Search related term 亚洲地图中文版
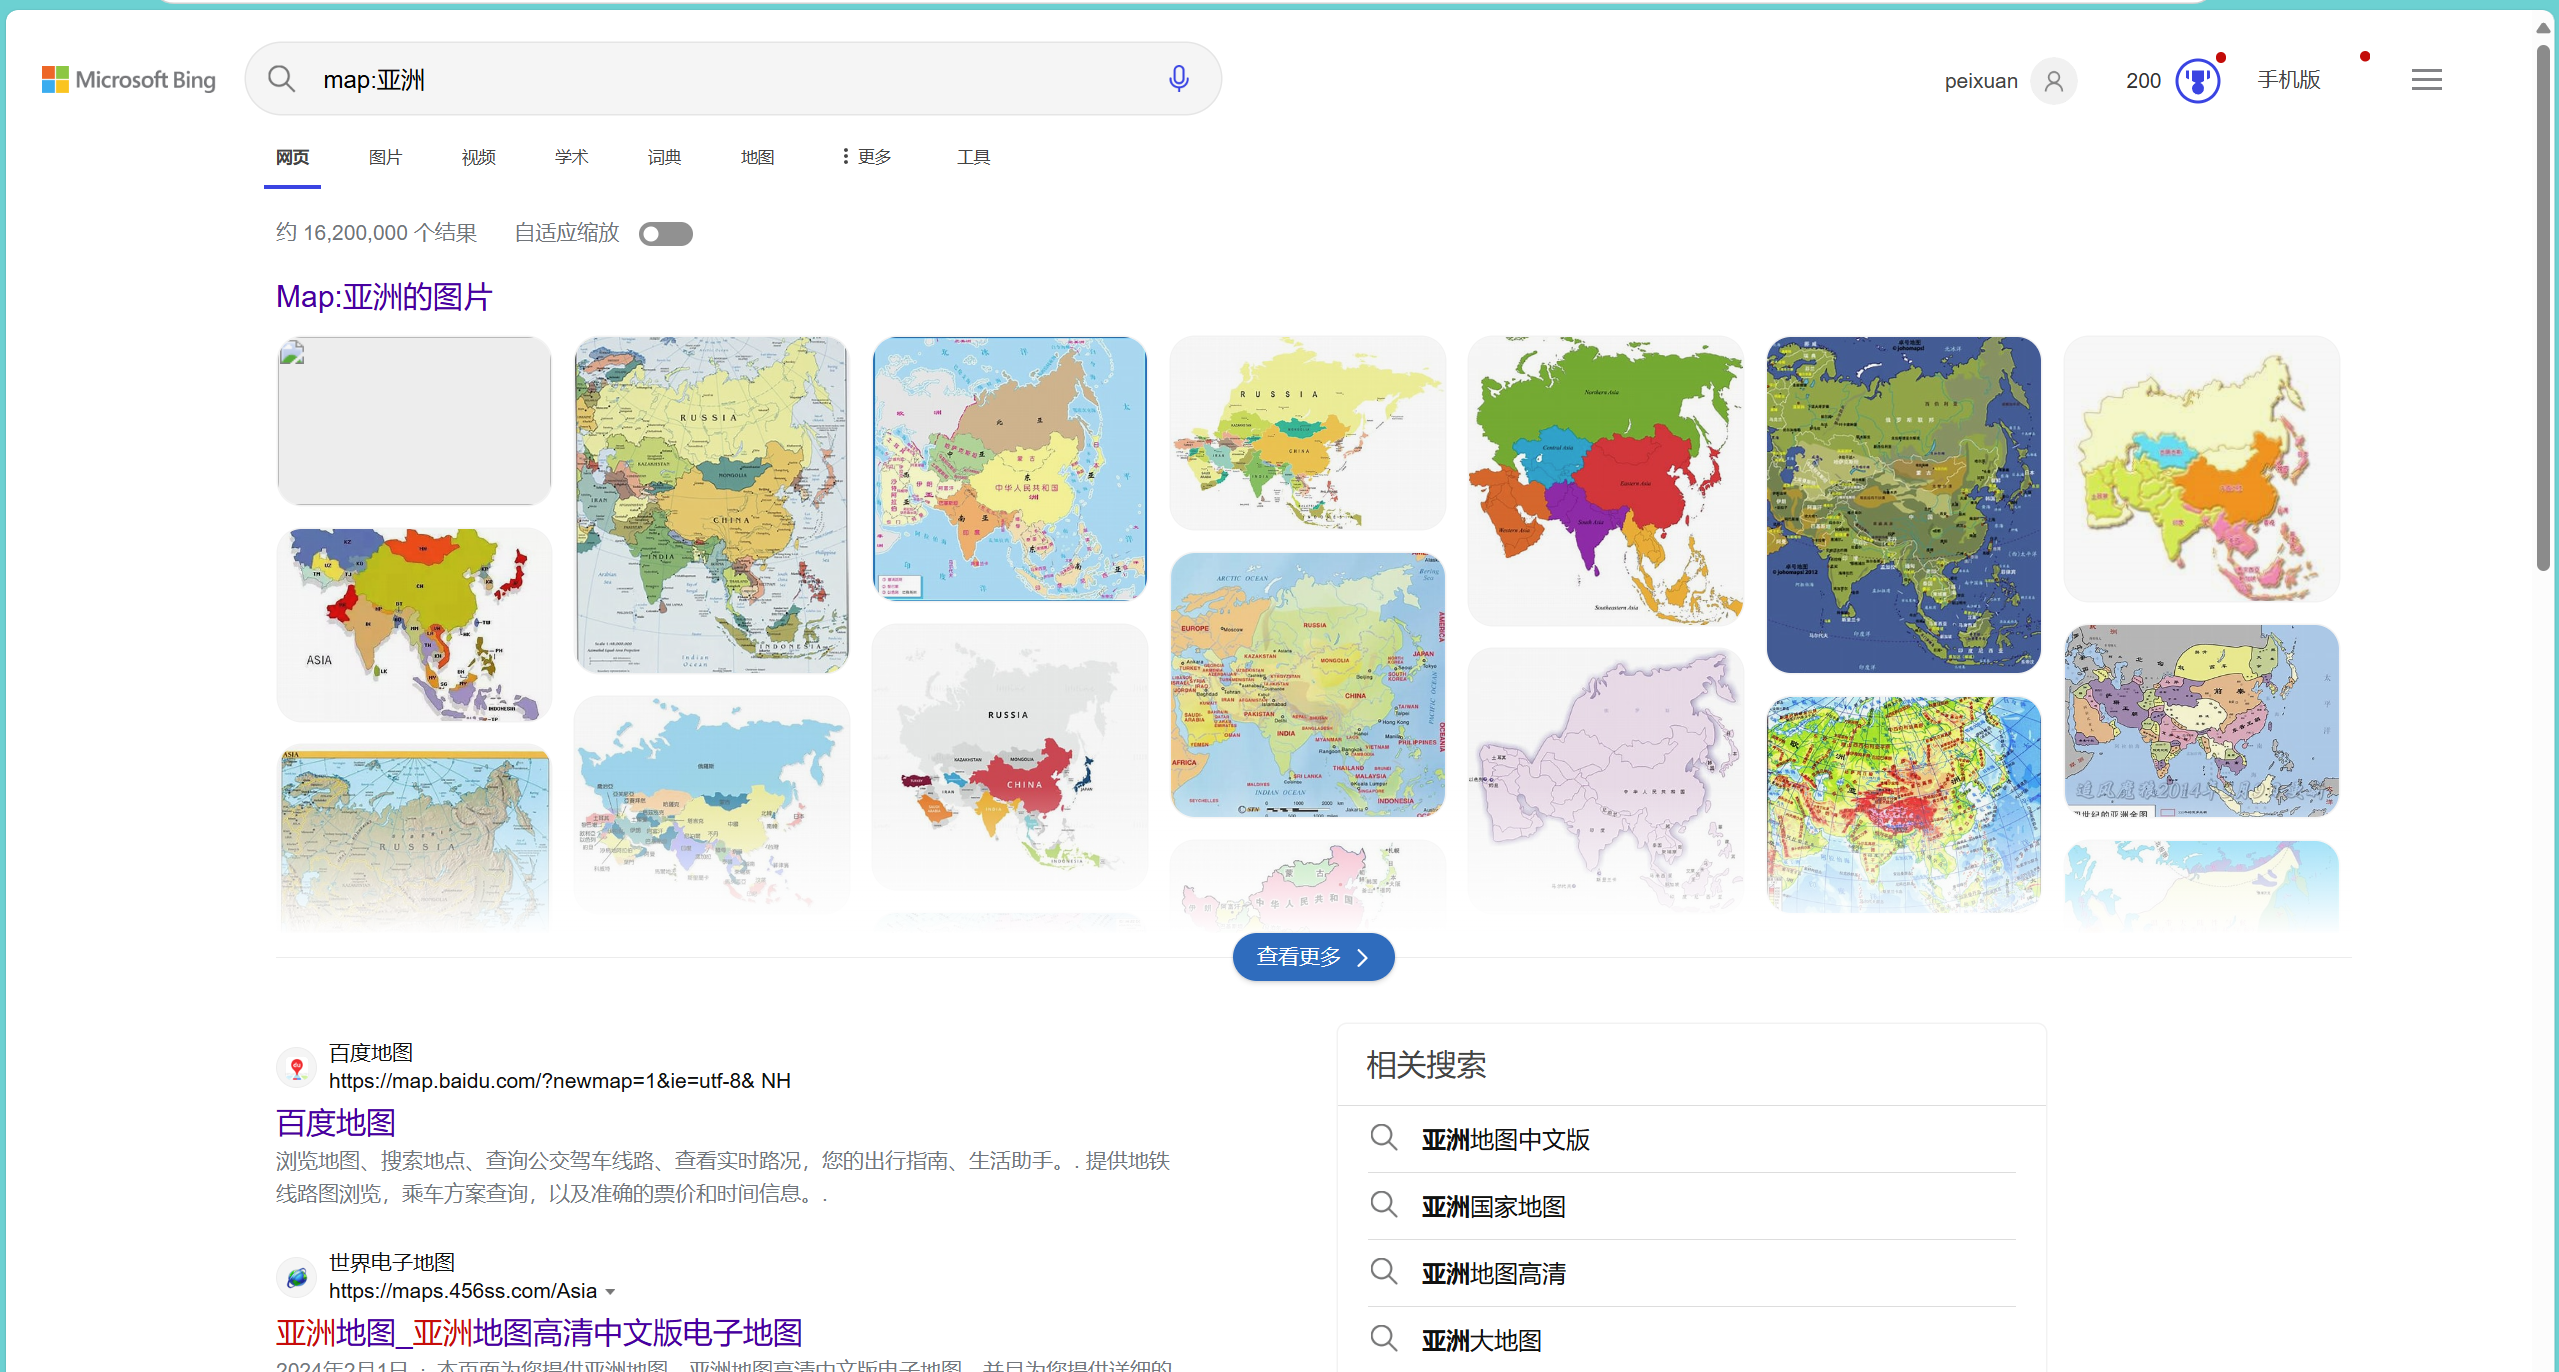The width and height of the screenshot is (2559, 1372). coord(1505,1140)
